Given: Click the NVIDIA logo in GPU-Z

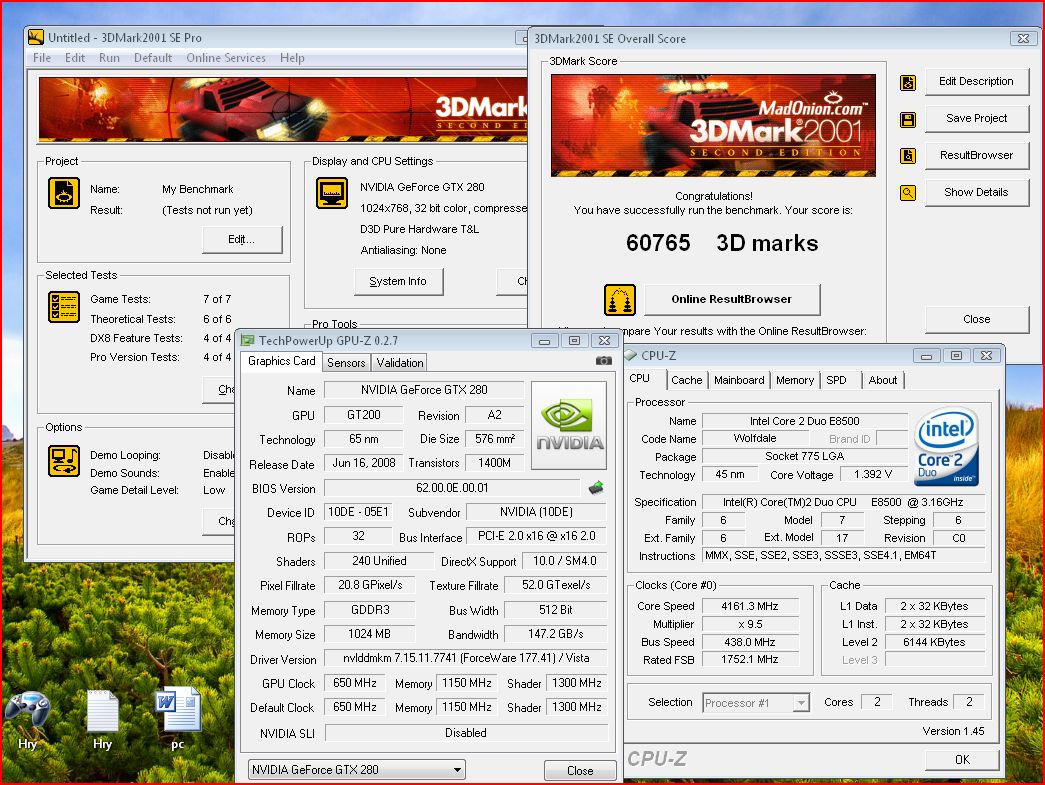Looking at the screenshot, I should click(x=568, y=425).
